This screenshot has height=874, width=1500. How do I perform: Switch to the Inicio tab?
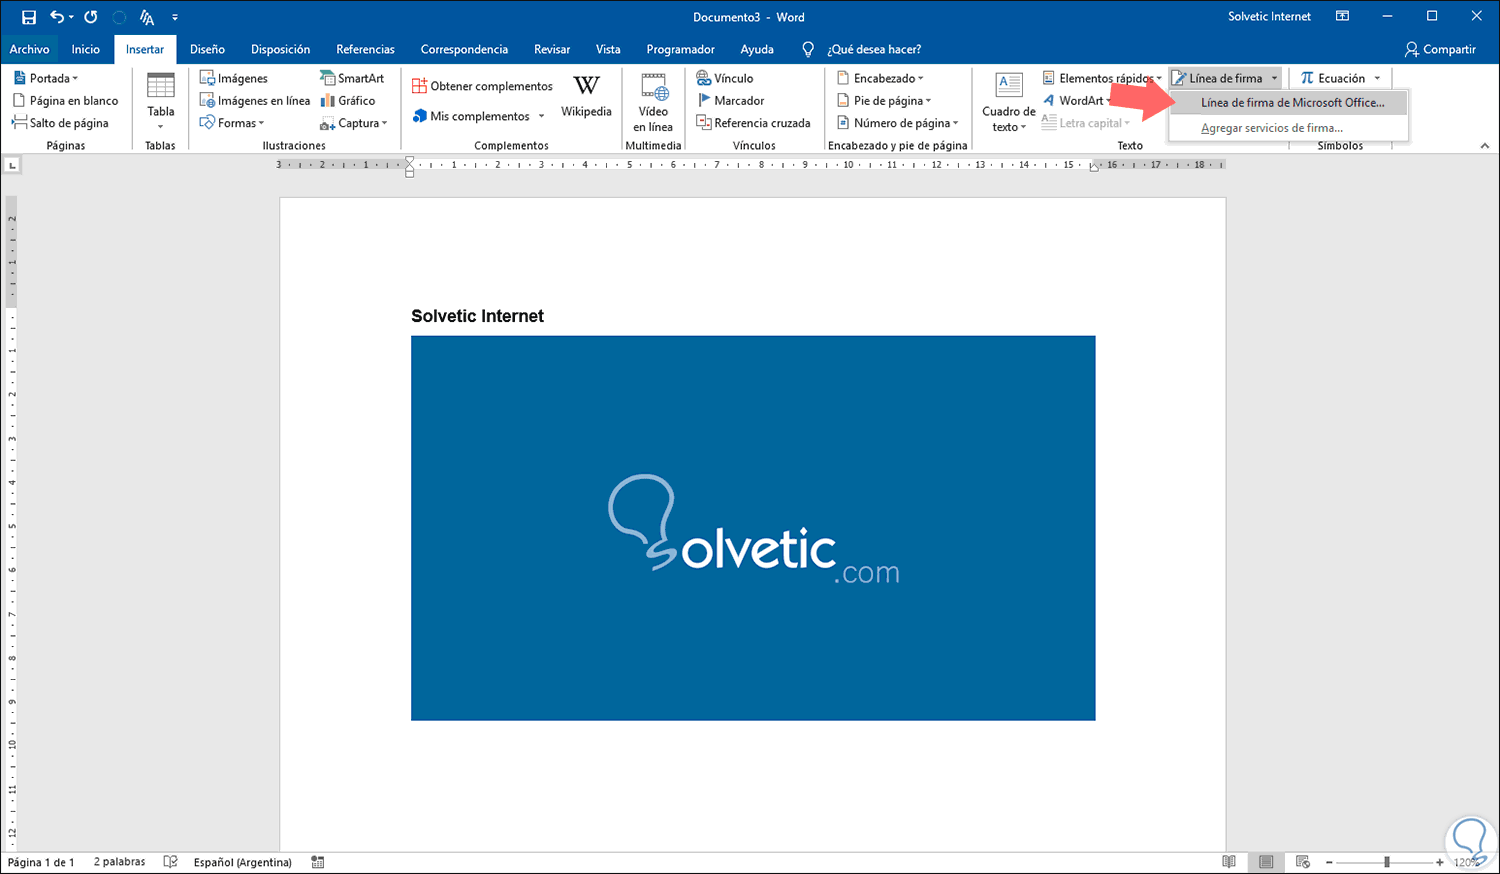(x=86, y=49)
